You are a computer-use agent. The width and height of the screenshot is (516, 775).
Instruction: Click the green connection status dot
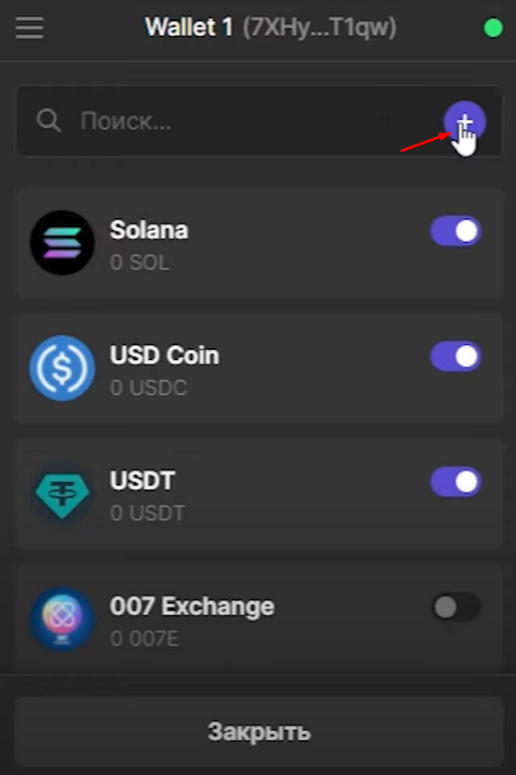click(493, 28)
